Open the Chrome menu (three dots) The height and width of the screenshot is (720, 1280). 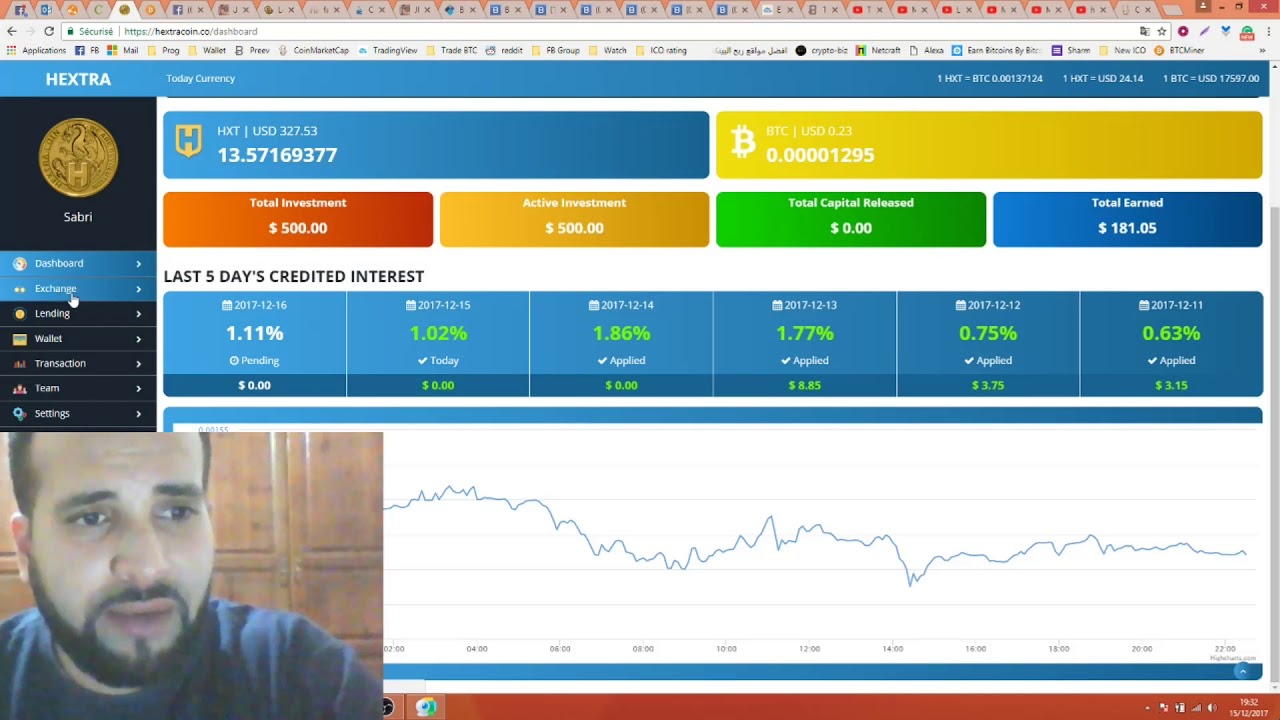[1268, 31]
